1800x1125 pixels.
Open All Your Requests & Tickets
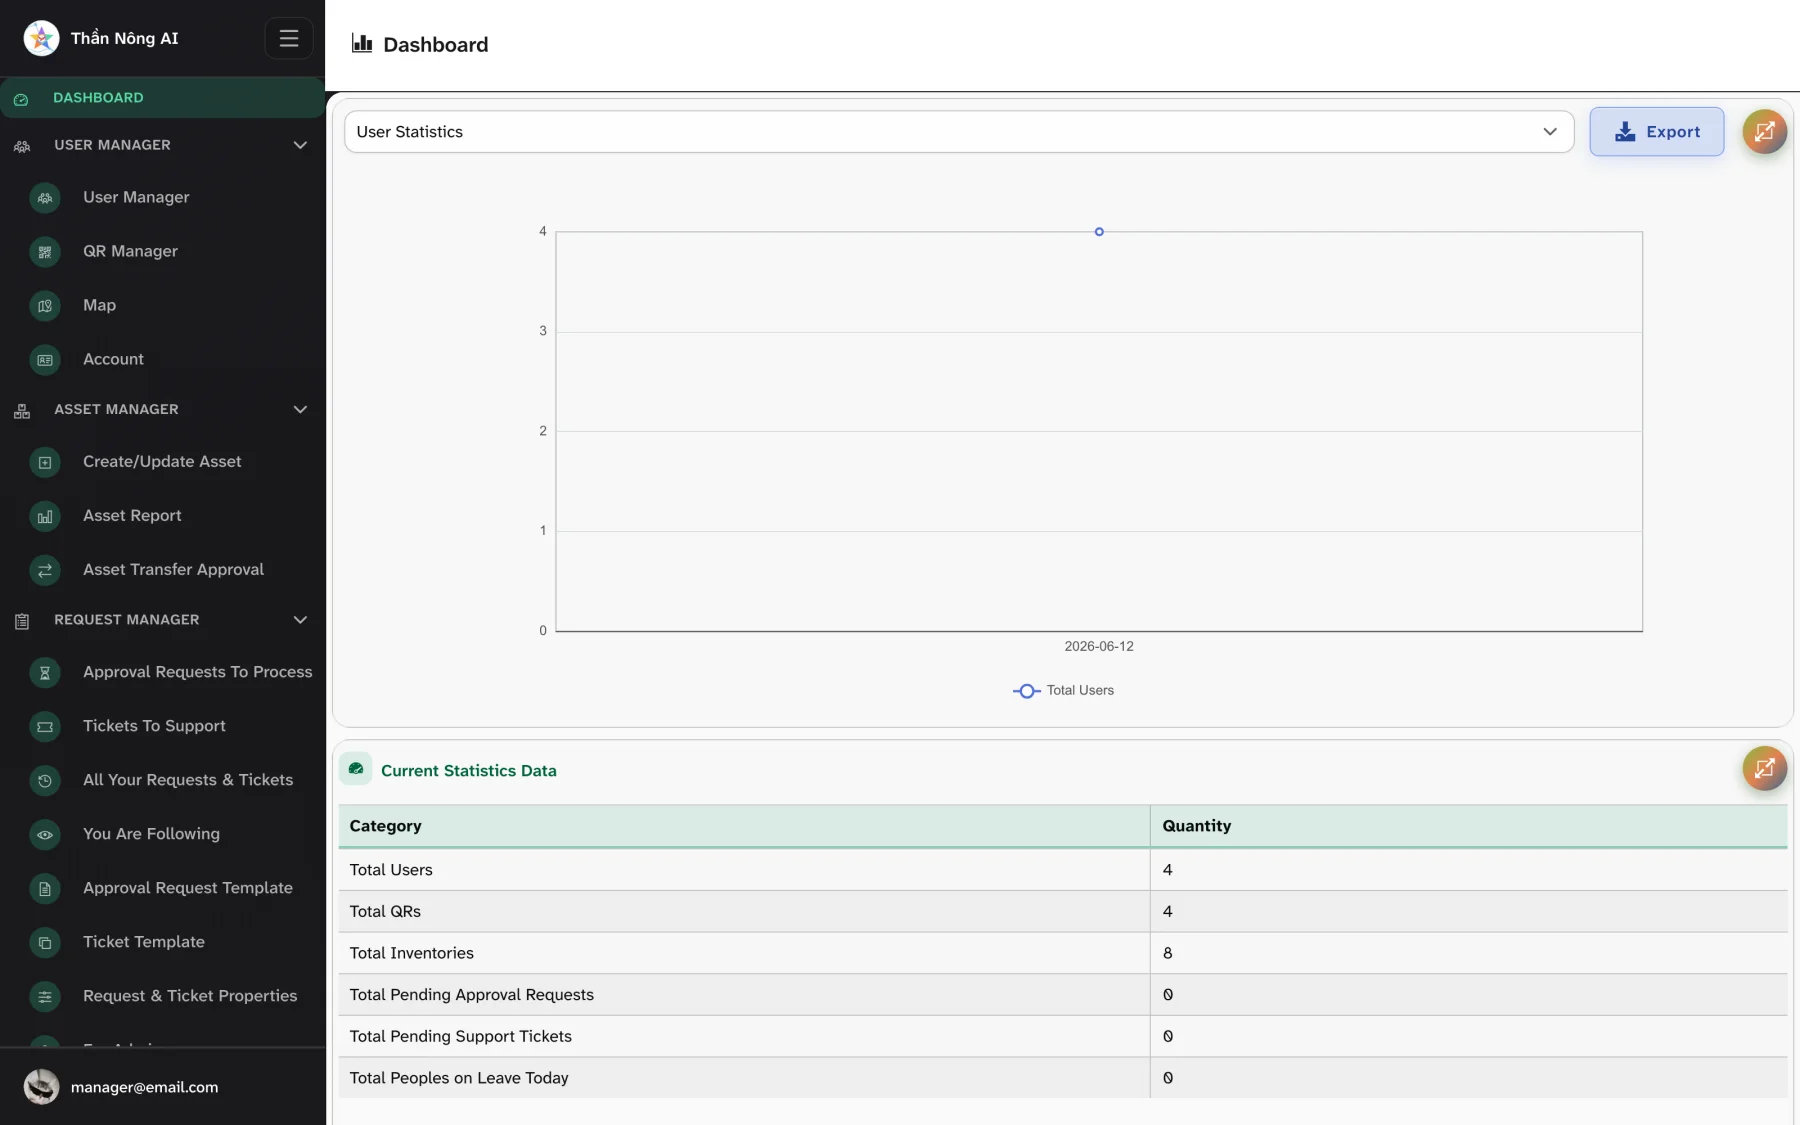point(188,781)
